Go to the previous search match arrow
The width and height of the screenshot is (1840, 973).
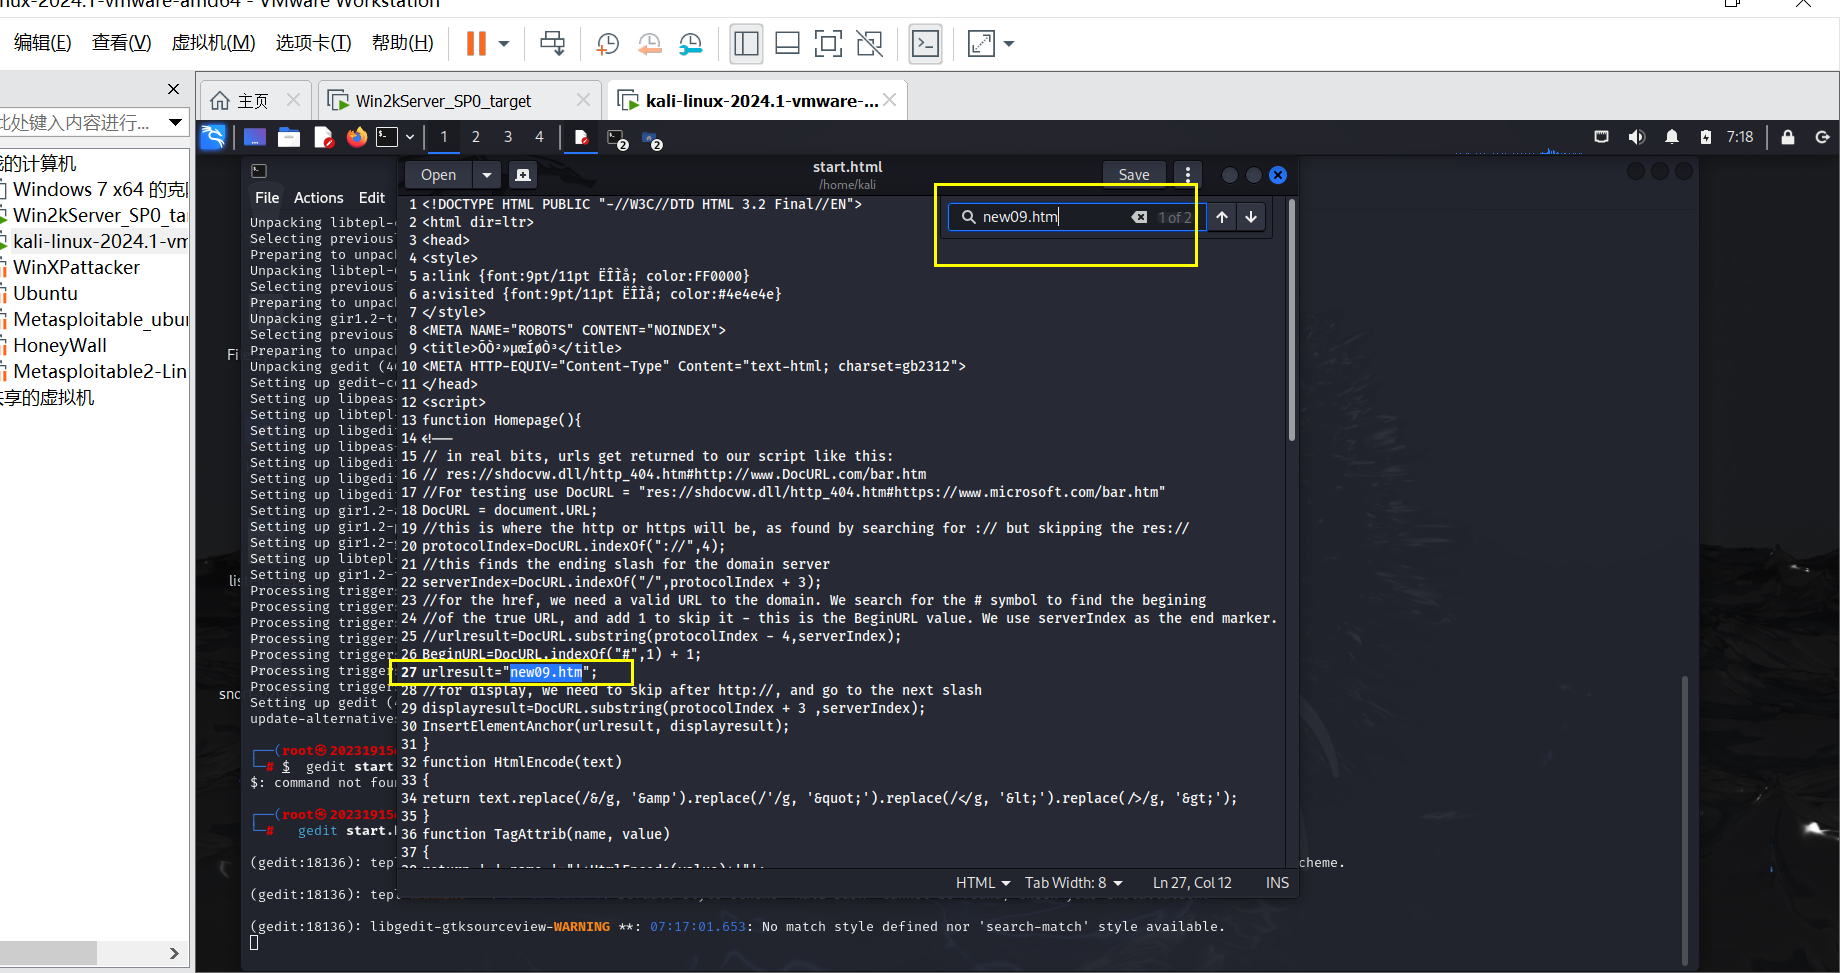pos(1222,217)
